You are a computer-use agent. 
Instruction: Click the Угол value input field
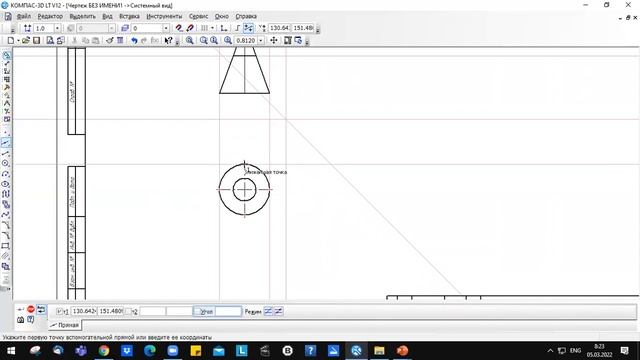(x=228, y=311)
